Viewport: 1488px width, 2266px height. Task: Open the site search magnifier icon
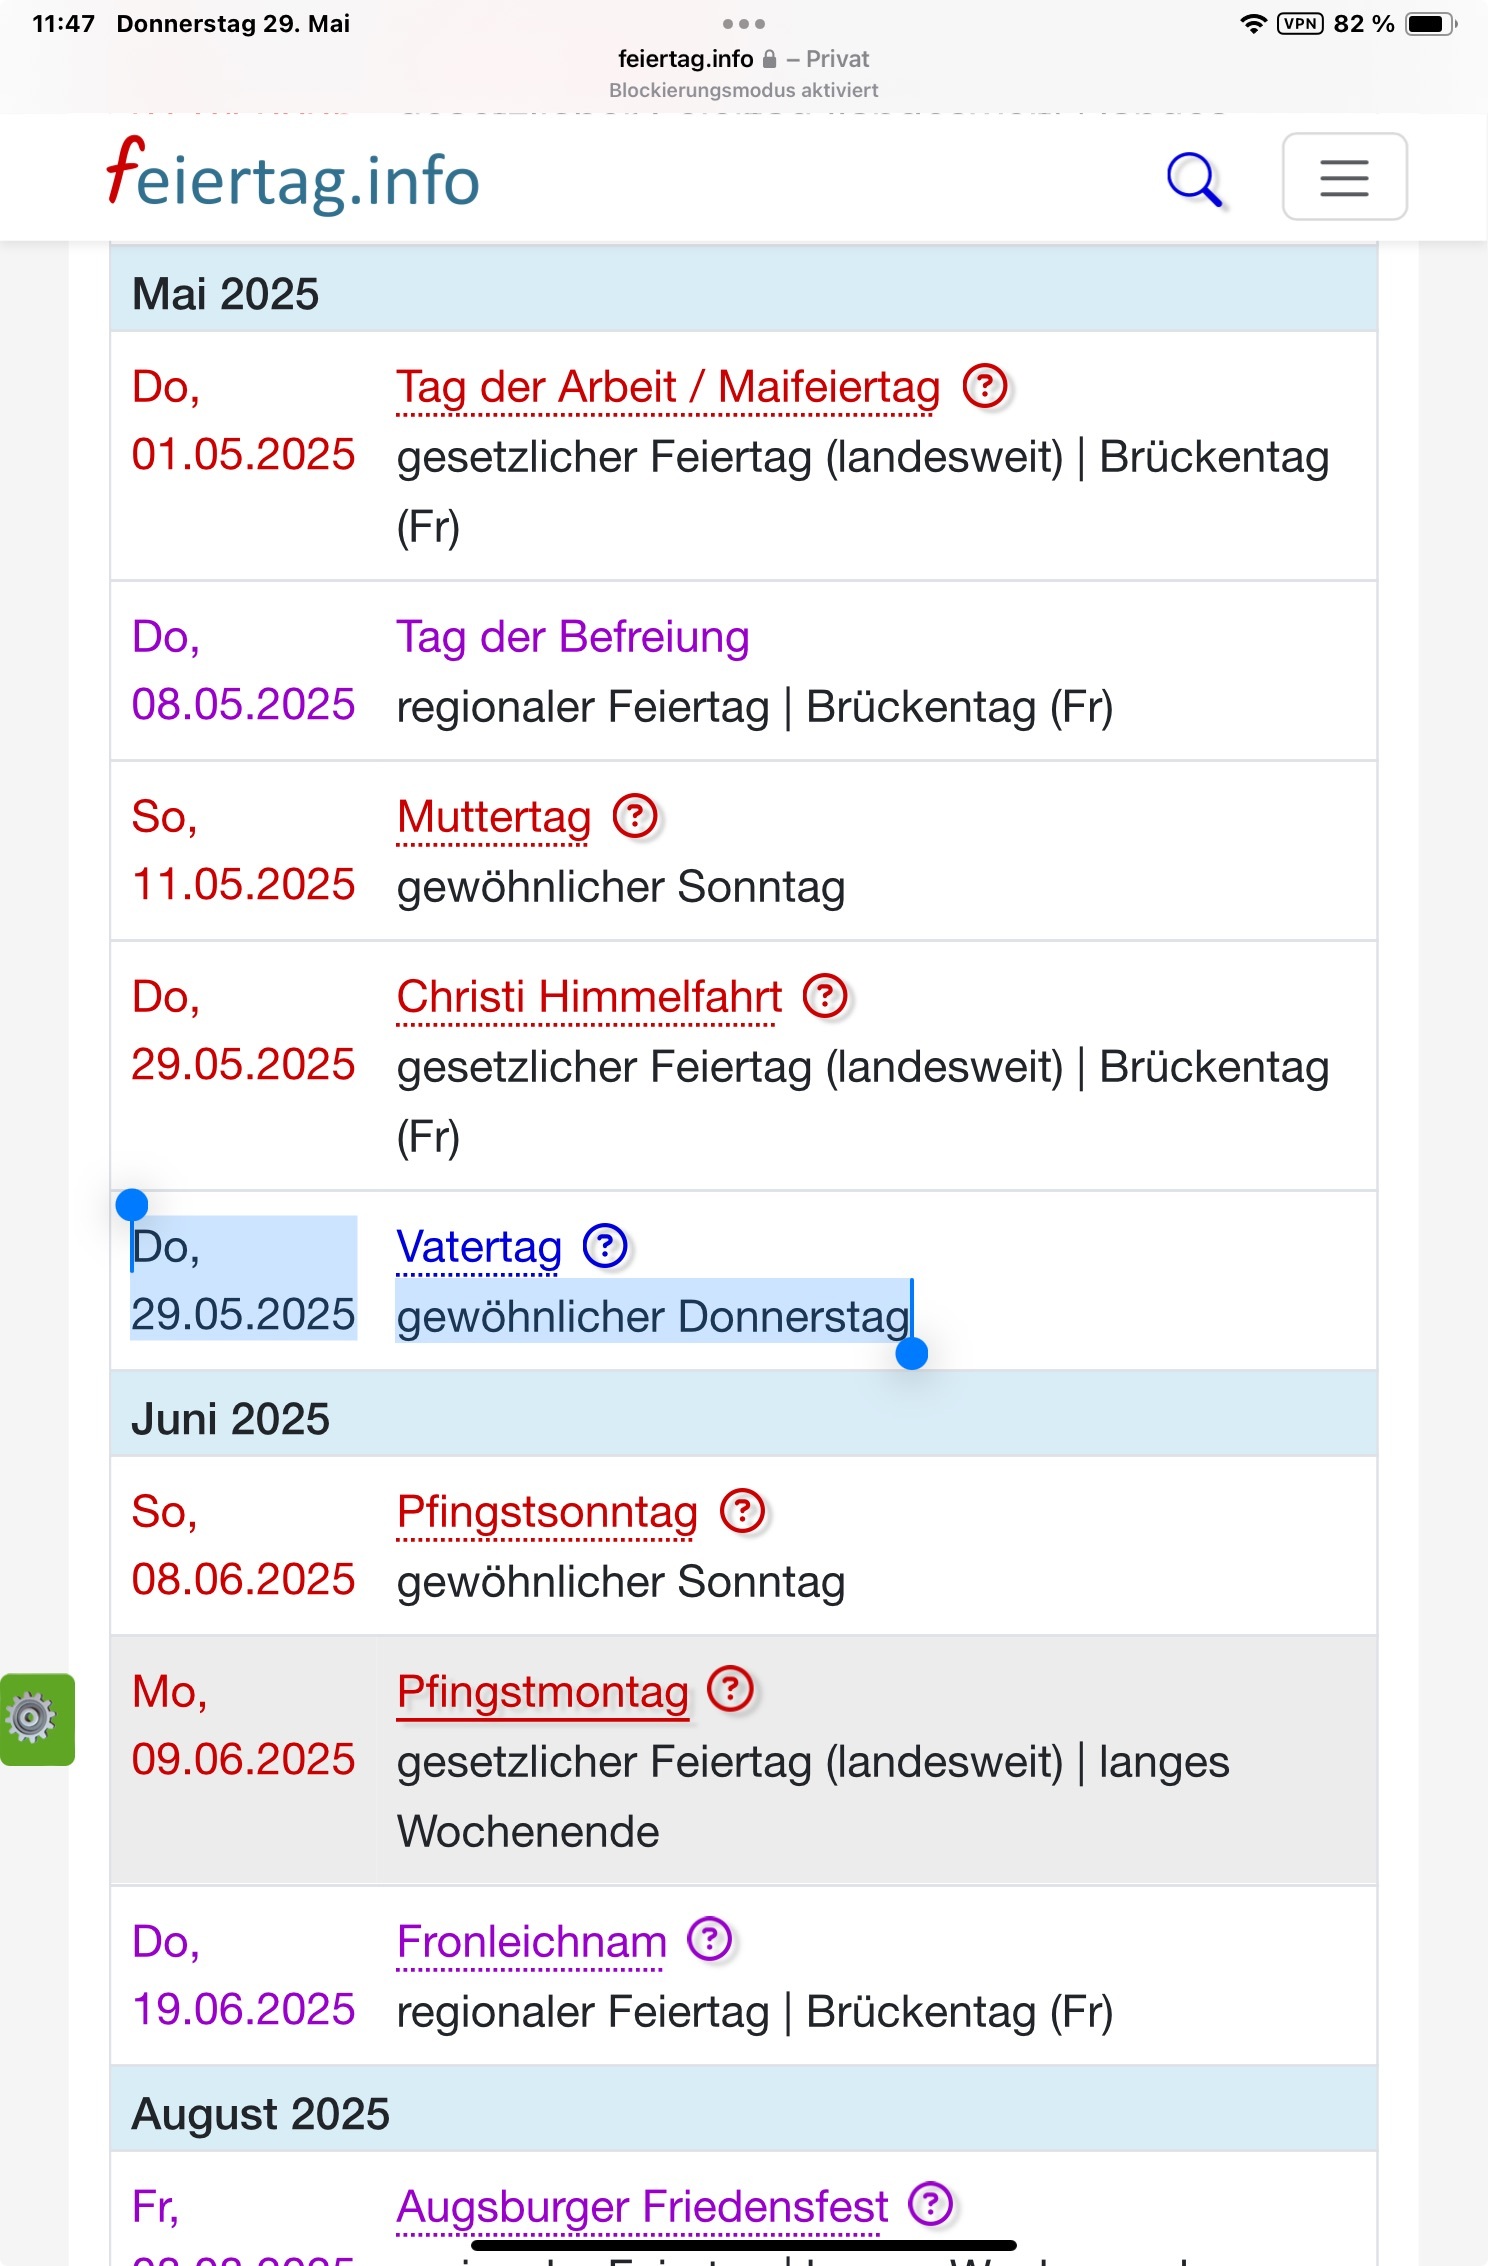[x=1195, y=179]
